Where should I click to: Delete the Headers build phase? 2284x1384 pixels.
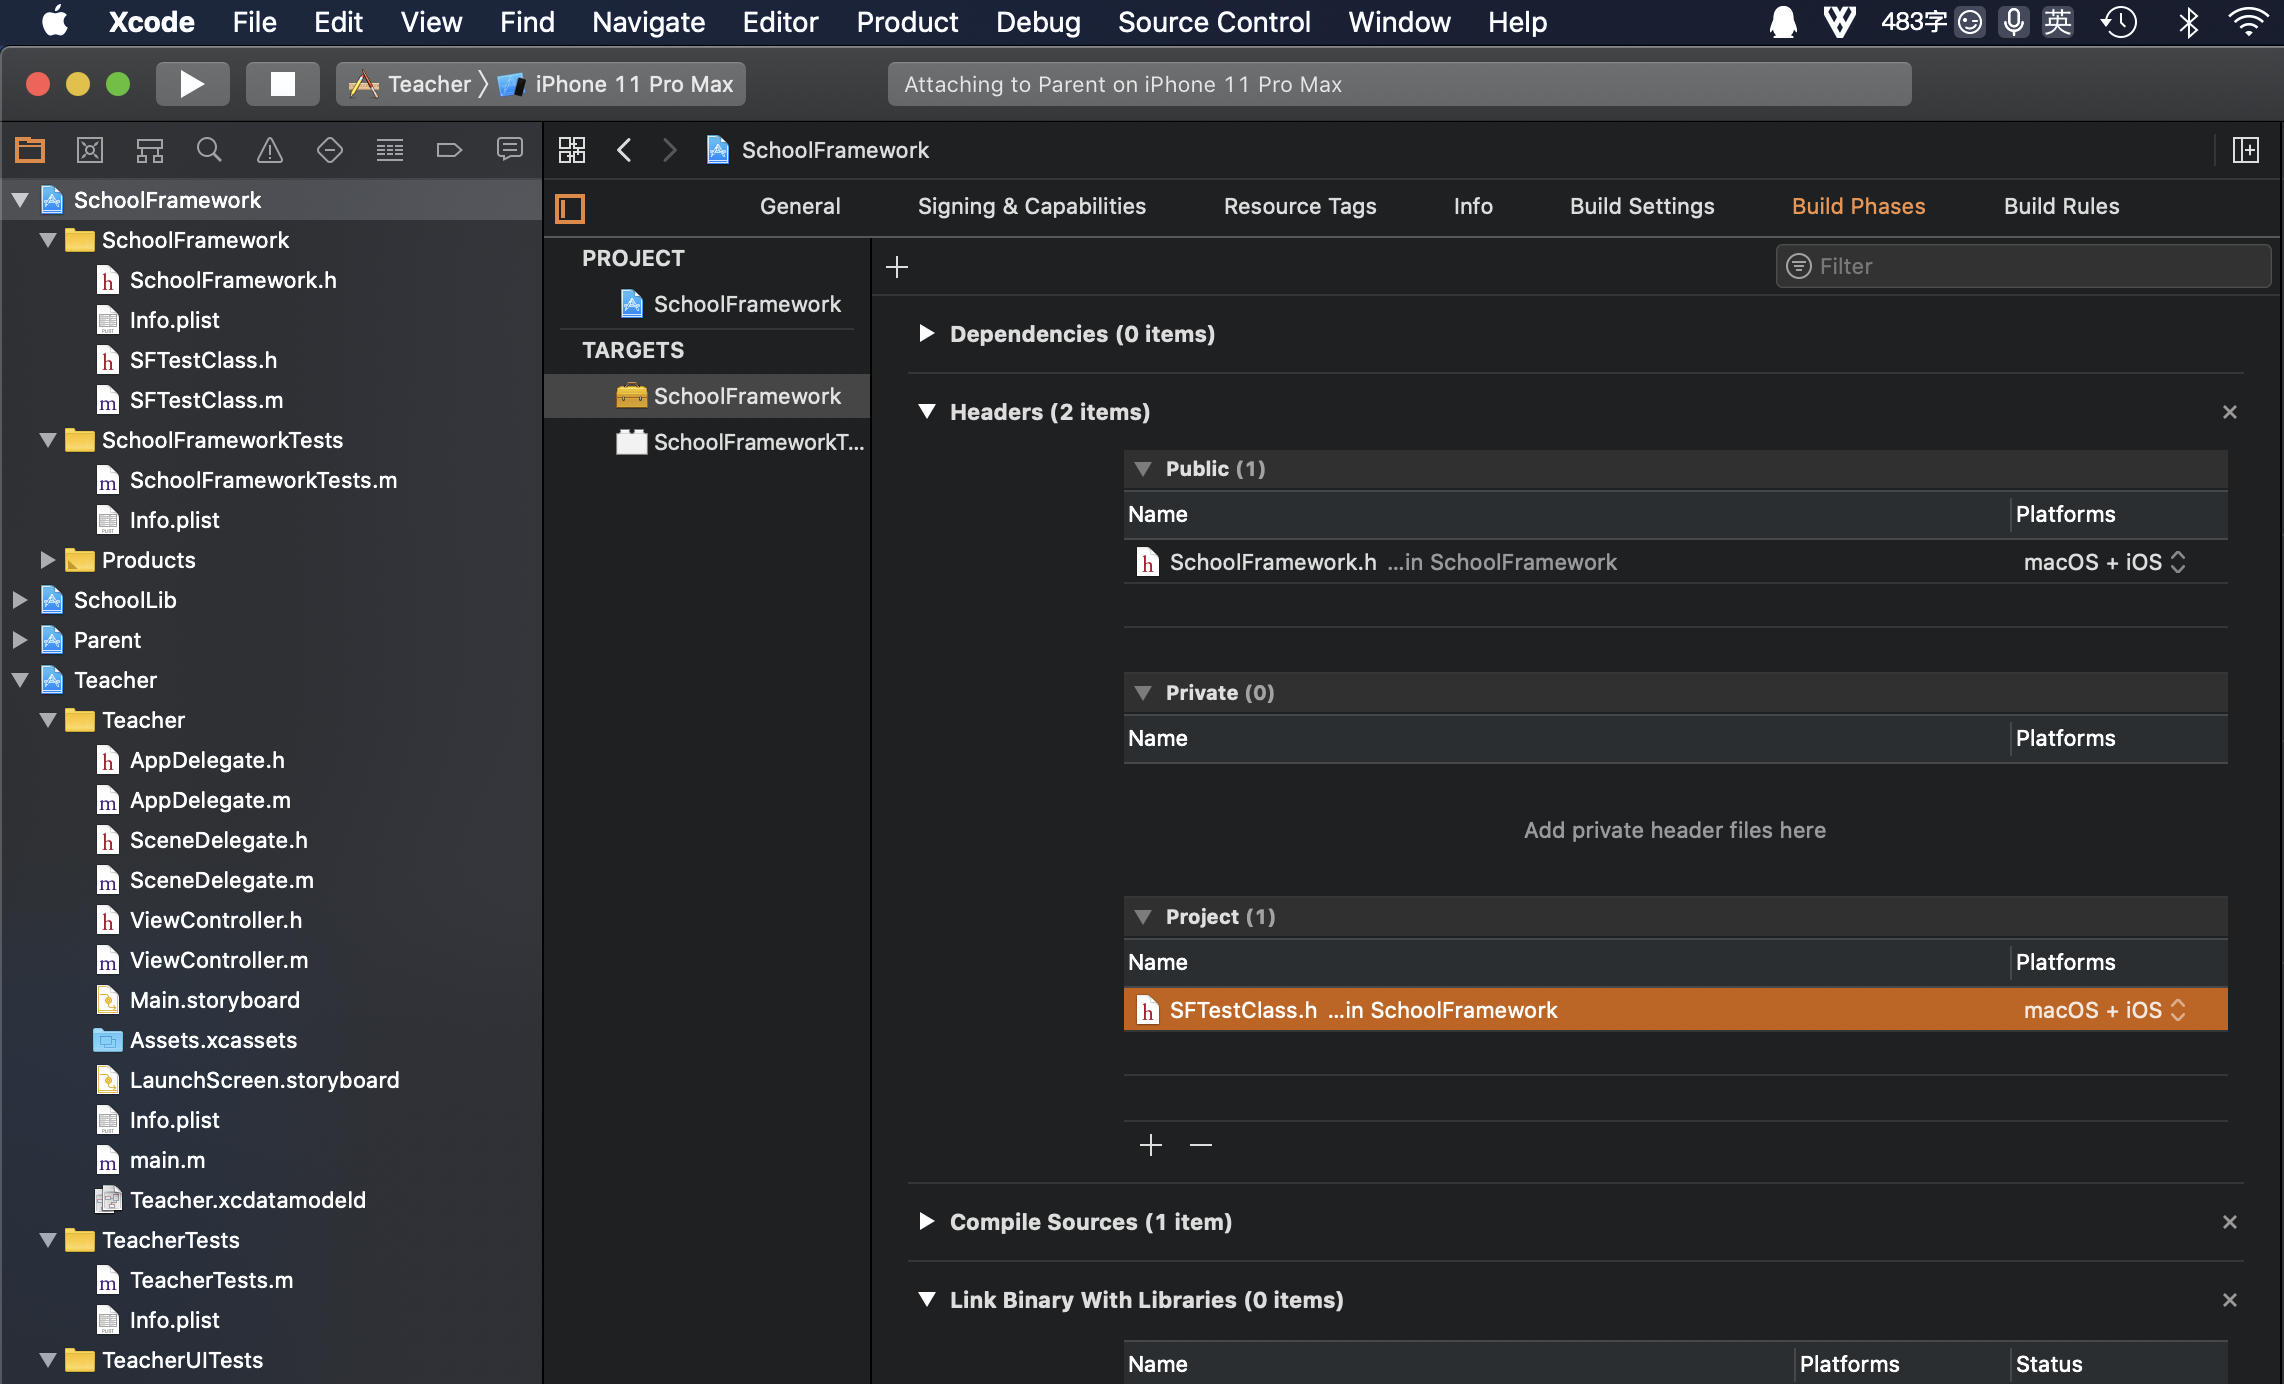click(2229, 412)
